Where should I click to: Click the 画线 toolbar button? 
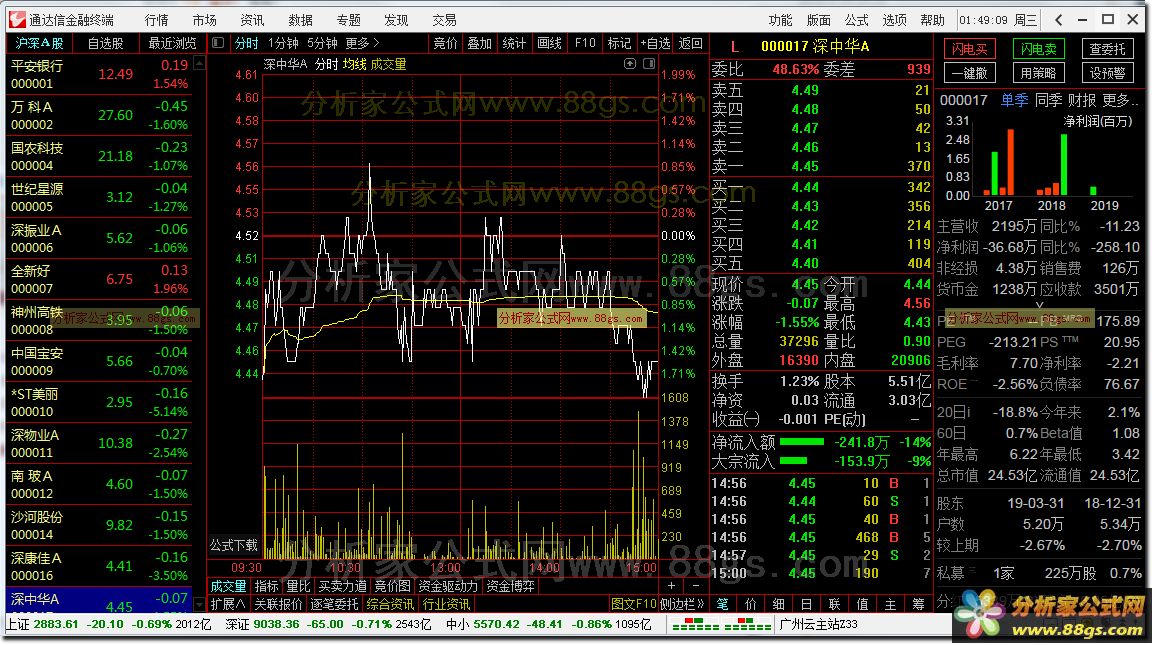[549, 43]
